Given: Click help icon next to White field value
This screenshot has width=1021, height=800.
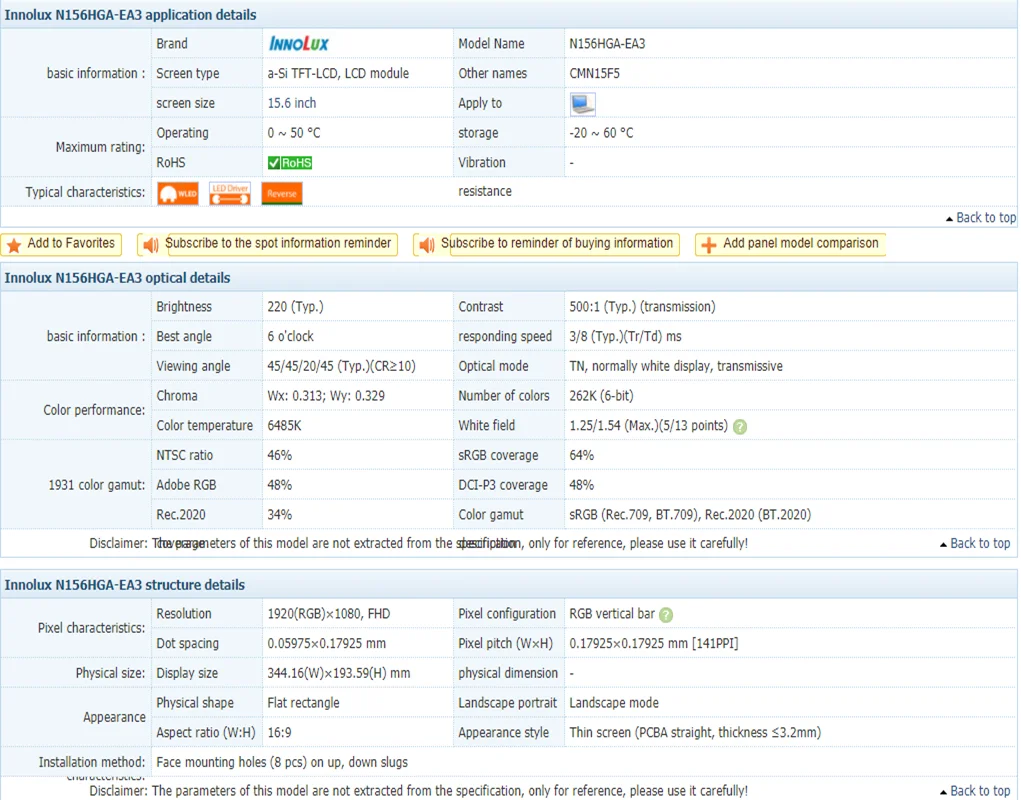Looking at the screenshot, I should [x=740, y=427].
